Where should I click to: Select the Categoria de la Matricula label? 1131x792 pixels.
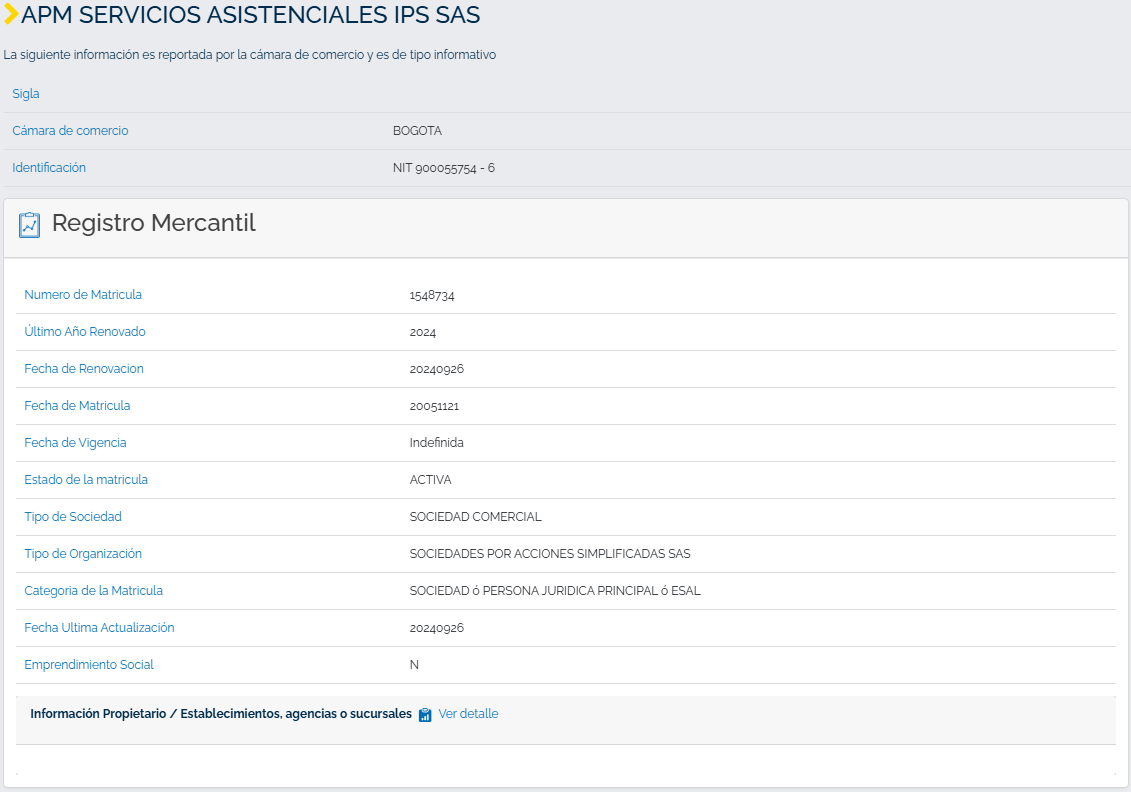(x=94, y=591)
